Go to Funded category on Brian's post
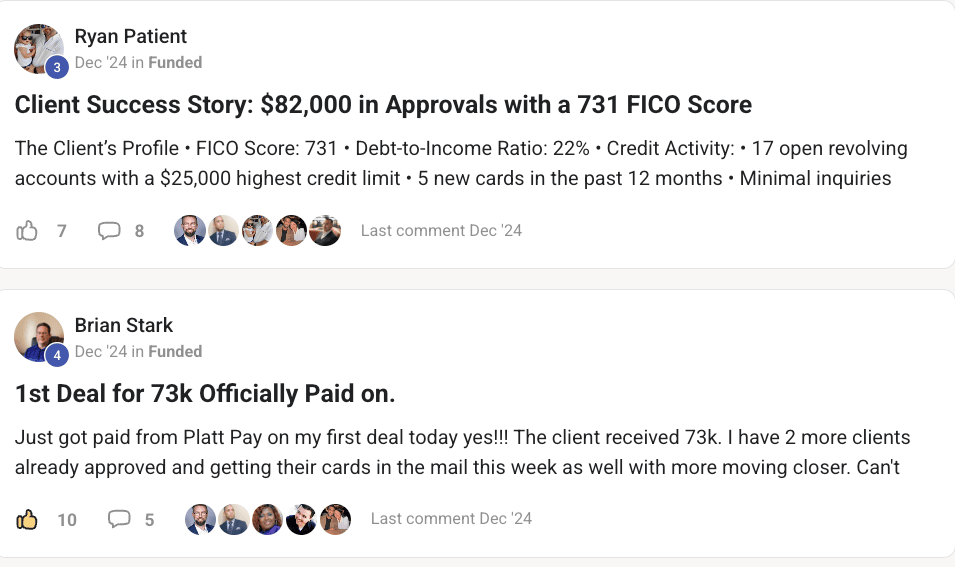955x567 pixels. [x=176, y=351]
